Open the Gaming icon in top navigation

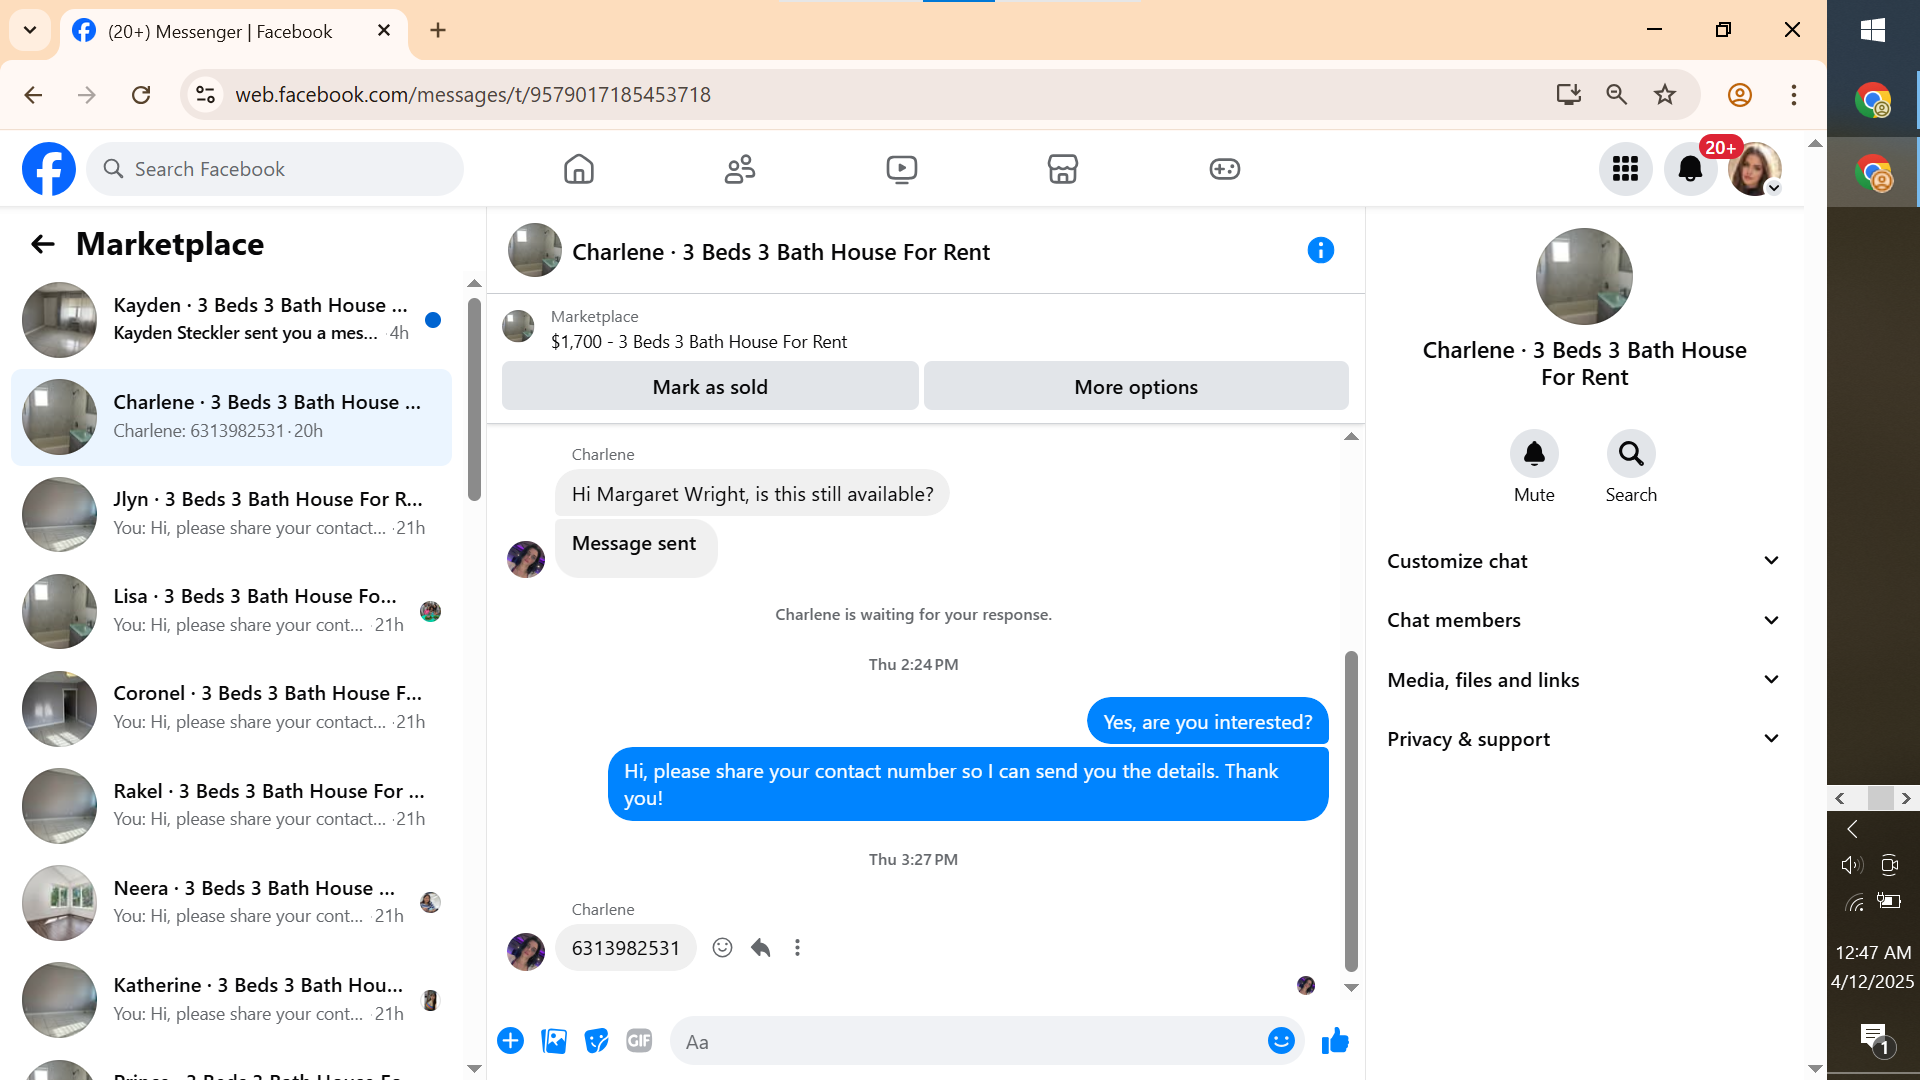pyautogui.click(x=1225, y=169)
